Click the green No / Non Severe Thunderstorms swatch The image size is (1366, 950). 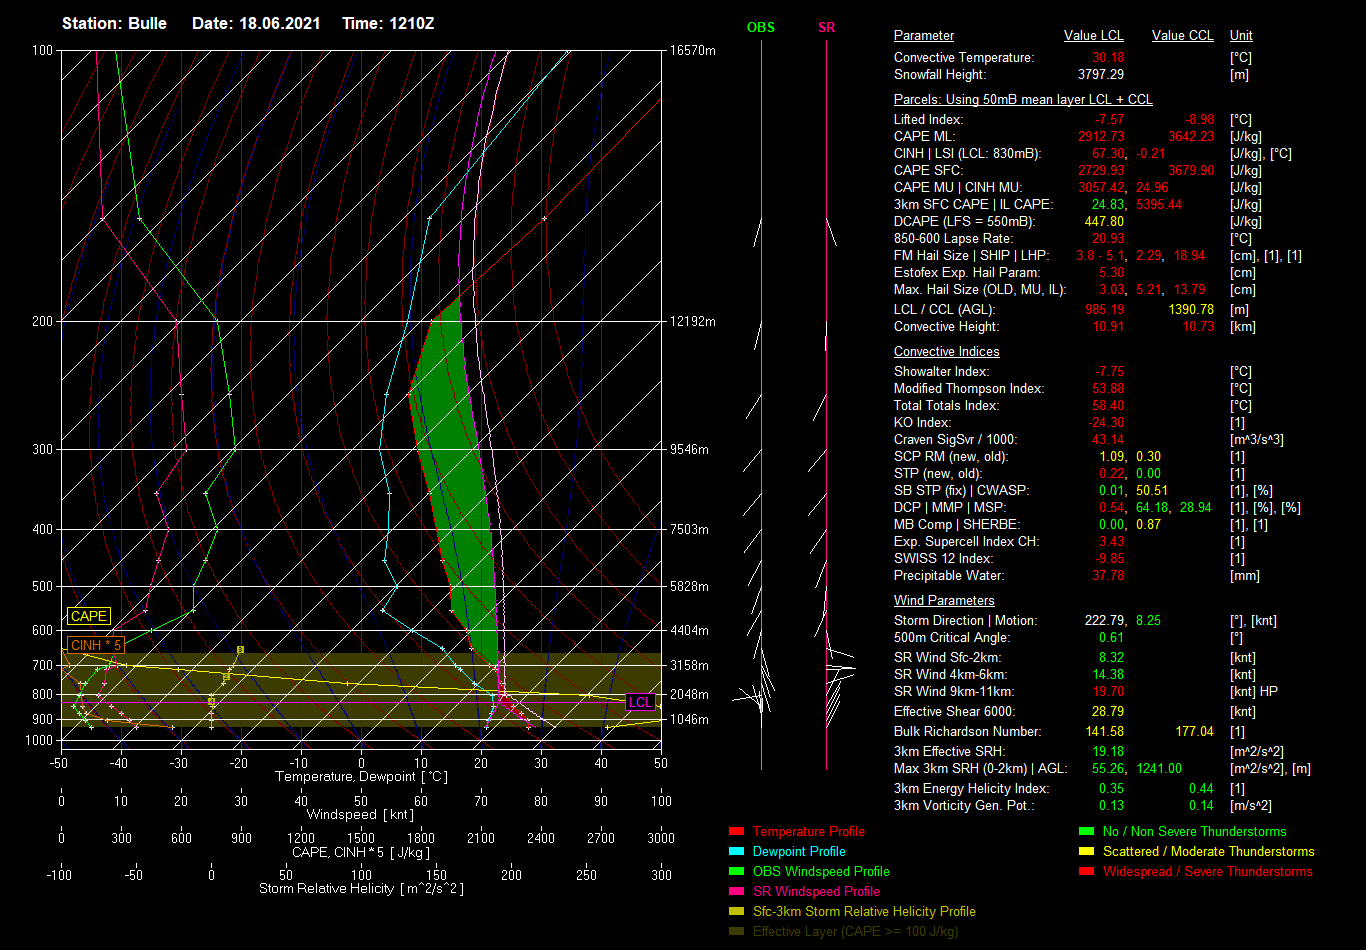click(x=1087, y=832)
